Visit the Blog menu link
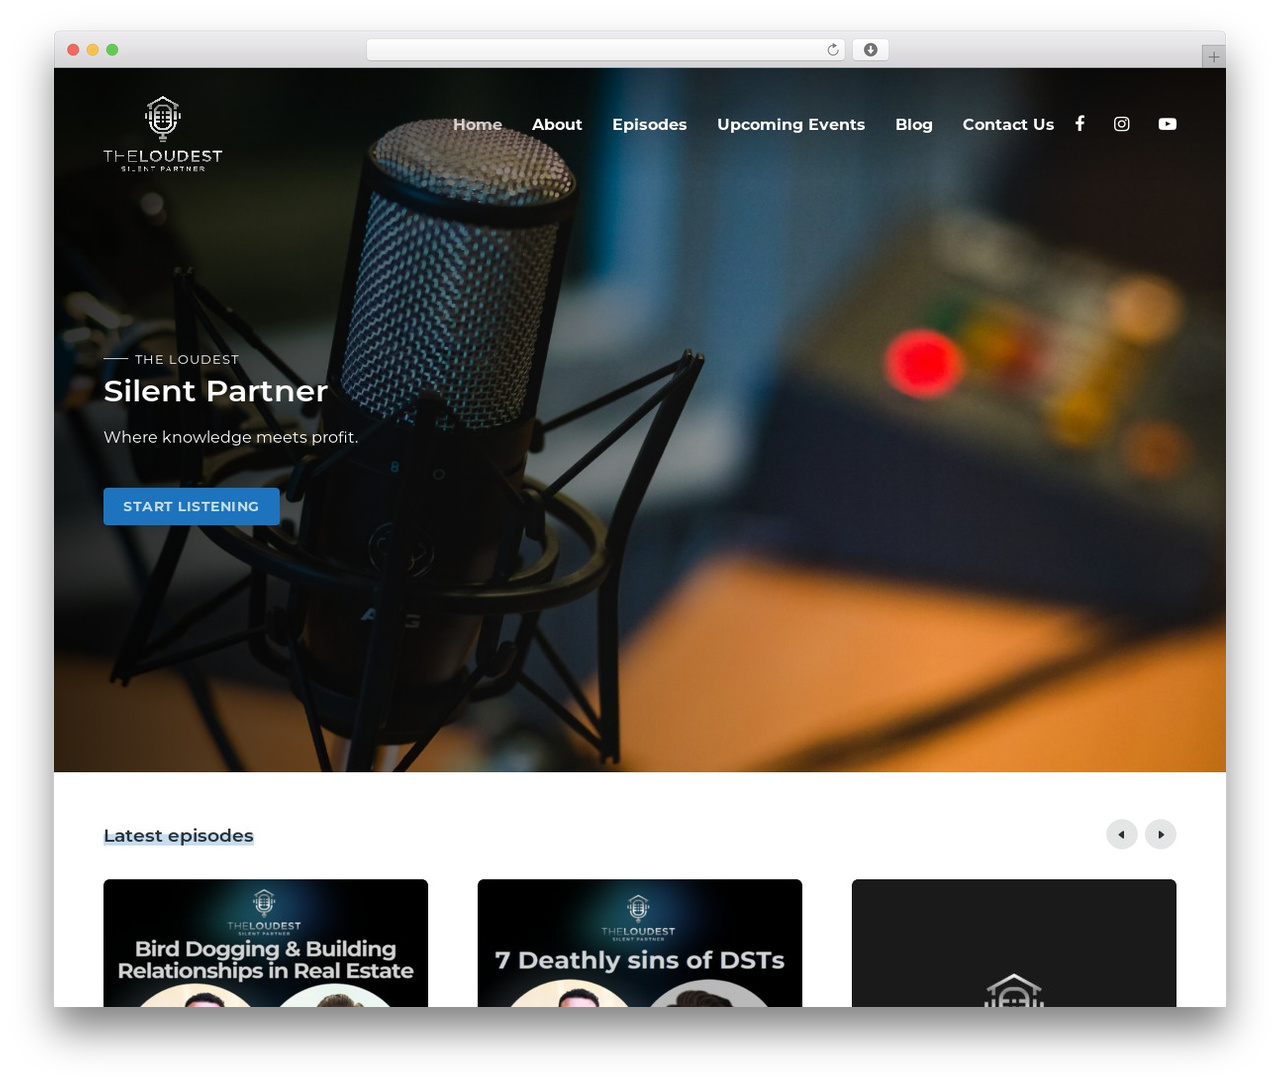 pyautogui.click(x=914, y=125)
